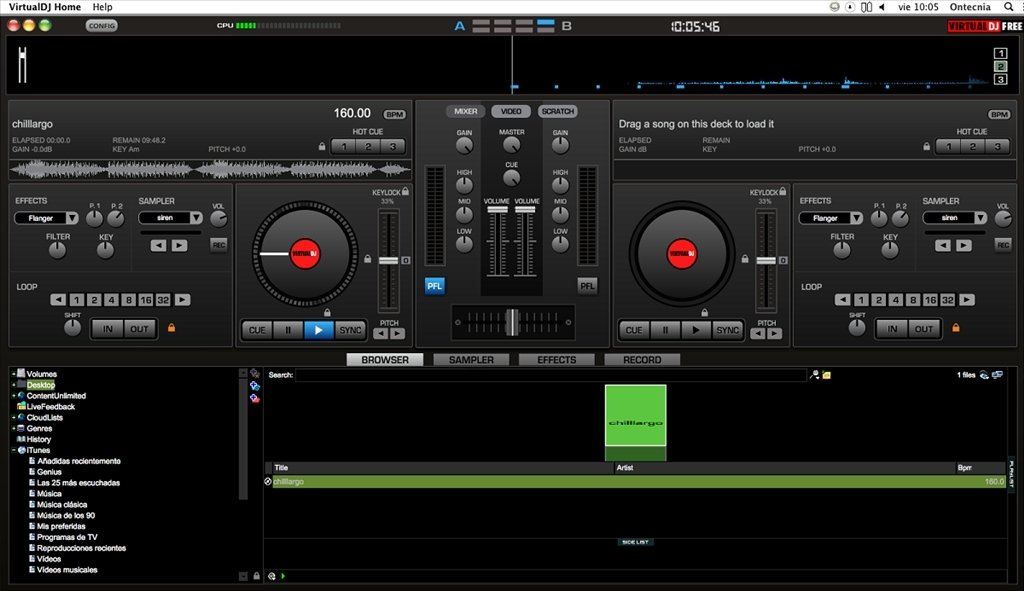
Task: Click SYNC on the left deck
Action: point(350,330)
